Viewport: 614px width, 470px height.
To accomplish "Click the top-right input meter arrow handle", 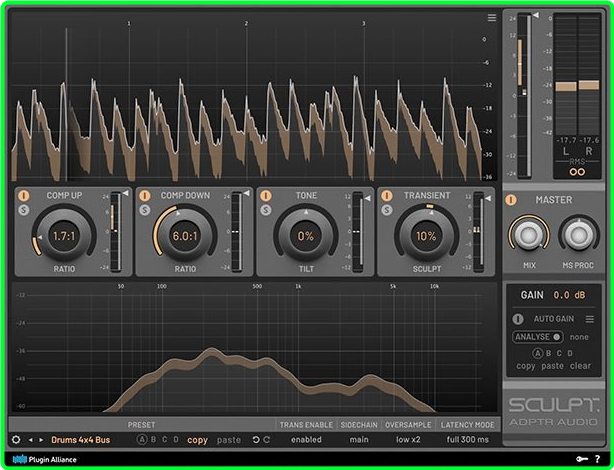I will (536, 15).
